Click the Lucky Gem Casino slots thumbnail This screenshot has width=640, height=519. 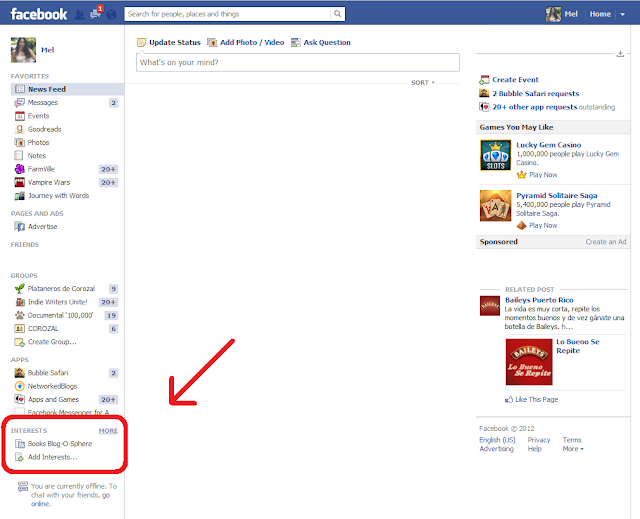coord(496,155)
